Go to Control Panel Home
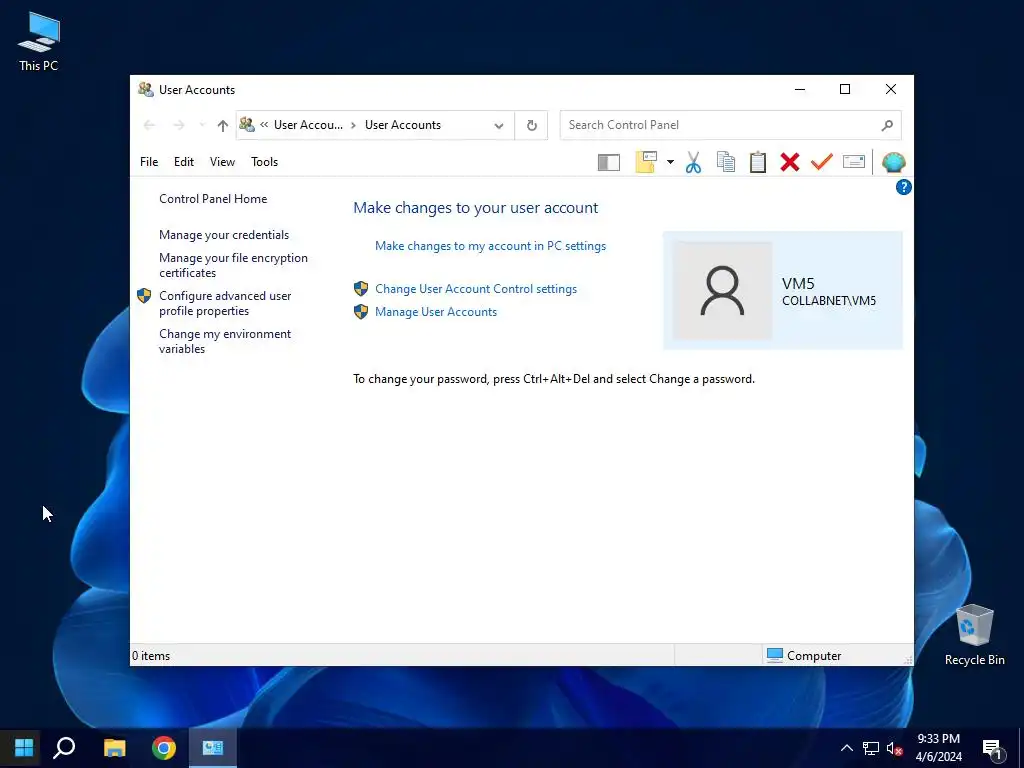1024x768 pixels. [213, 199]
